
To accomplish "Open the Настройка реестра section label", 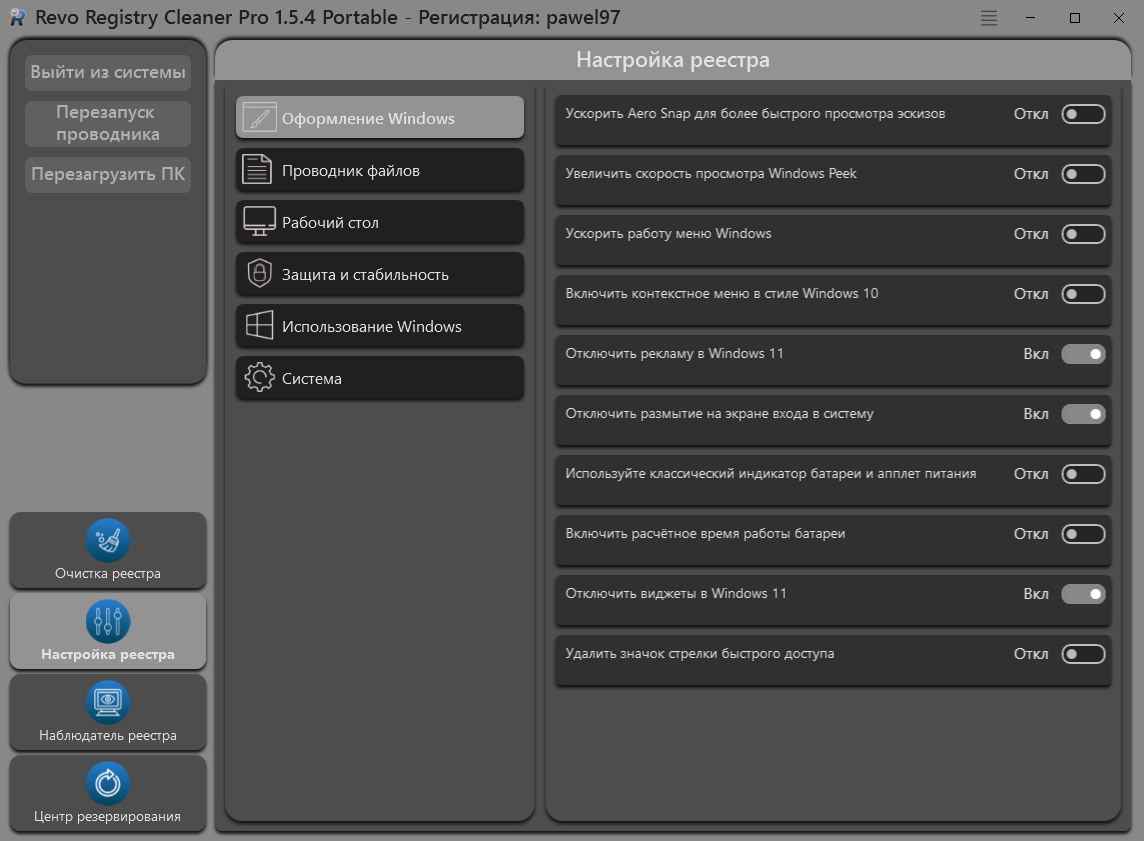I will click(108, 654).
